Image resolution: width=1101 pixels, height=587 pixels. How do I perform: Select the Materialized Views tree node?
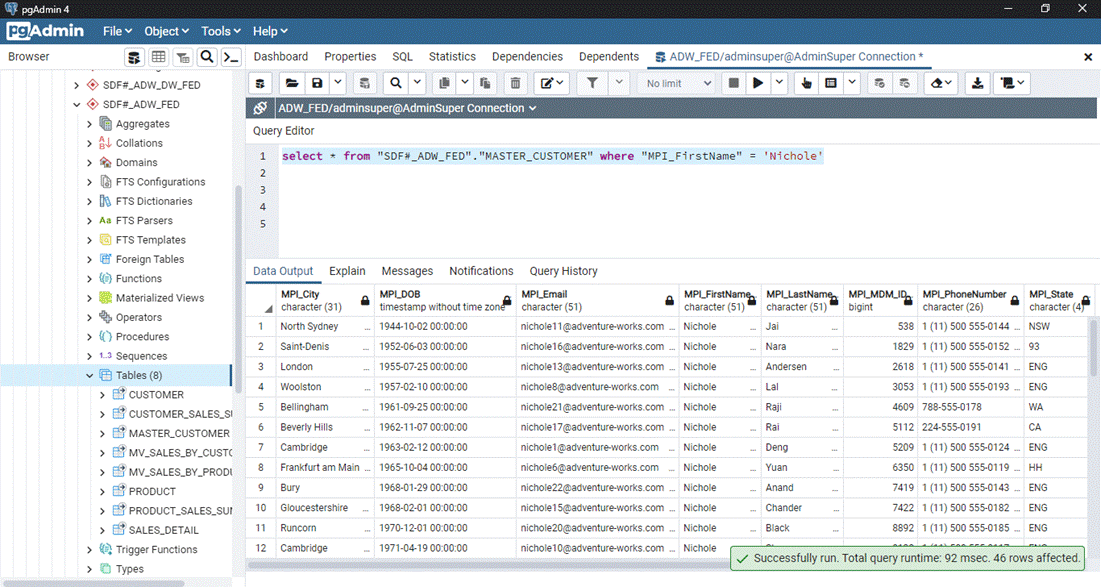coord(160,298)
